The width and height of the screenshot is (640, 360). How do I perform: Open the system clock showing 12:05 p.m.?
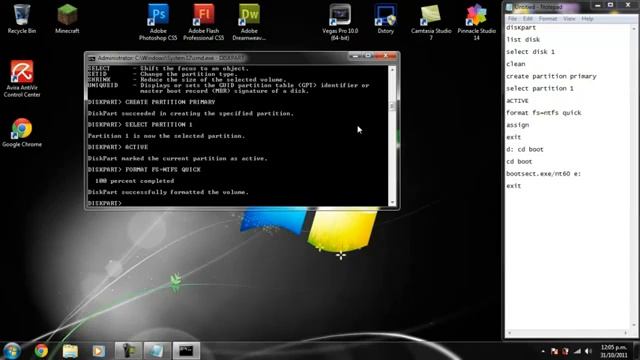613,351
